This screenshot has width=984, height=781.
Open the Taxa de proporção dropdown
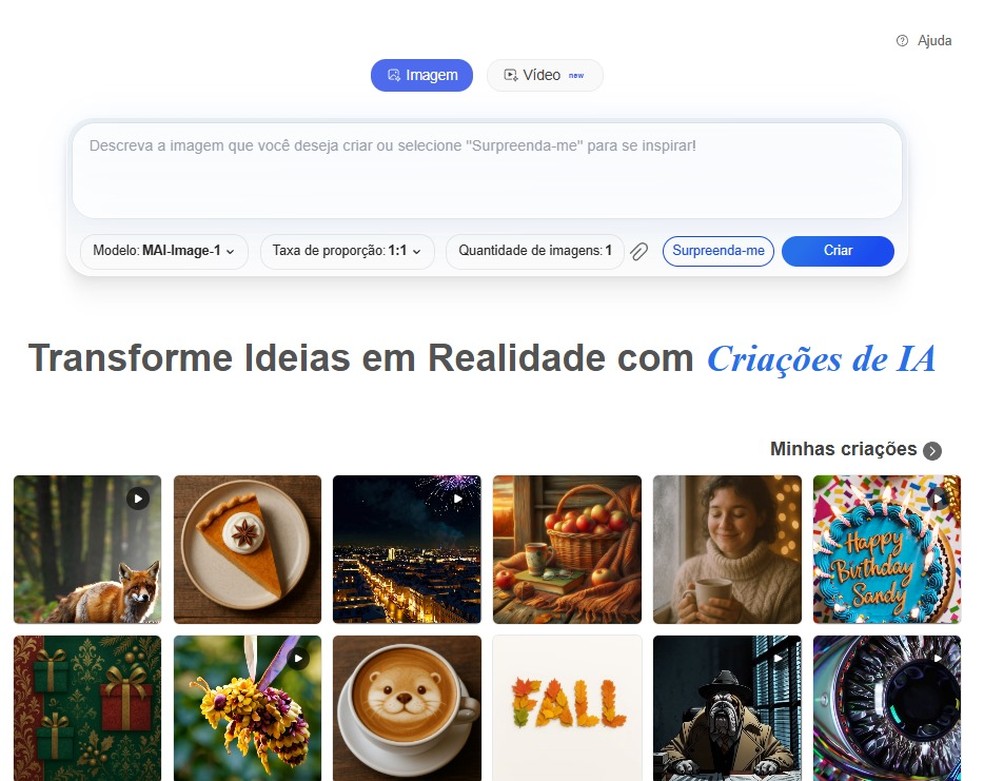[347, 251]
